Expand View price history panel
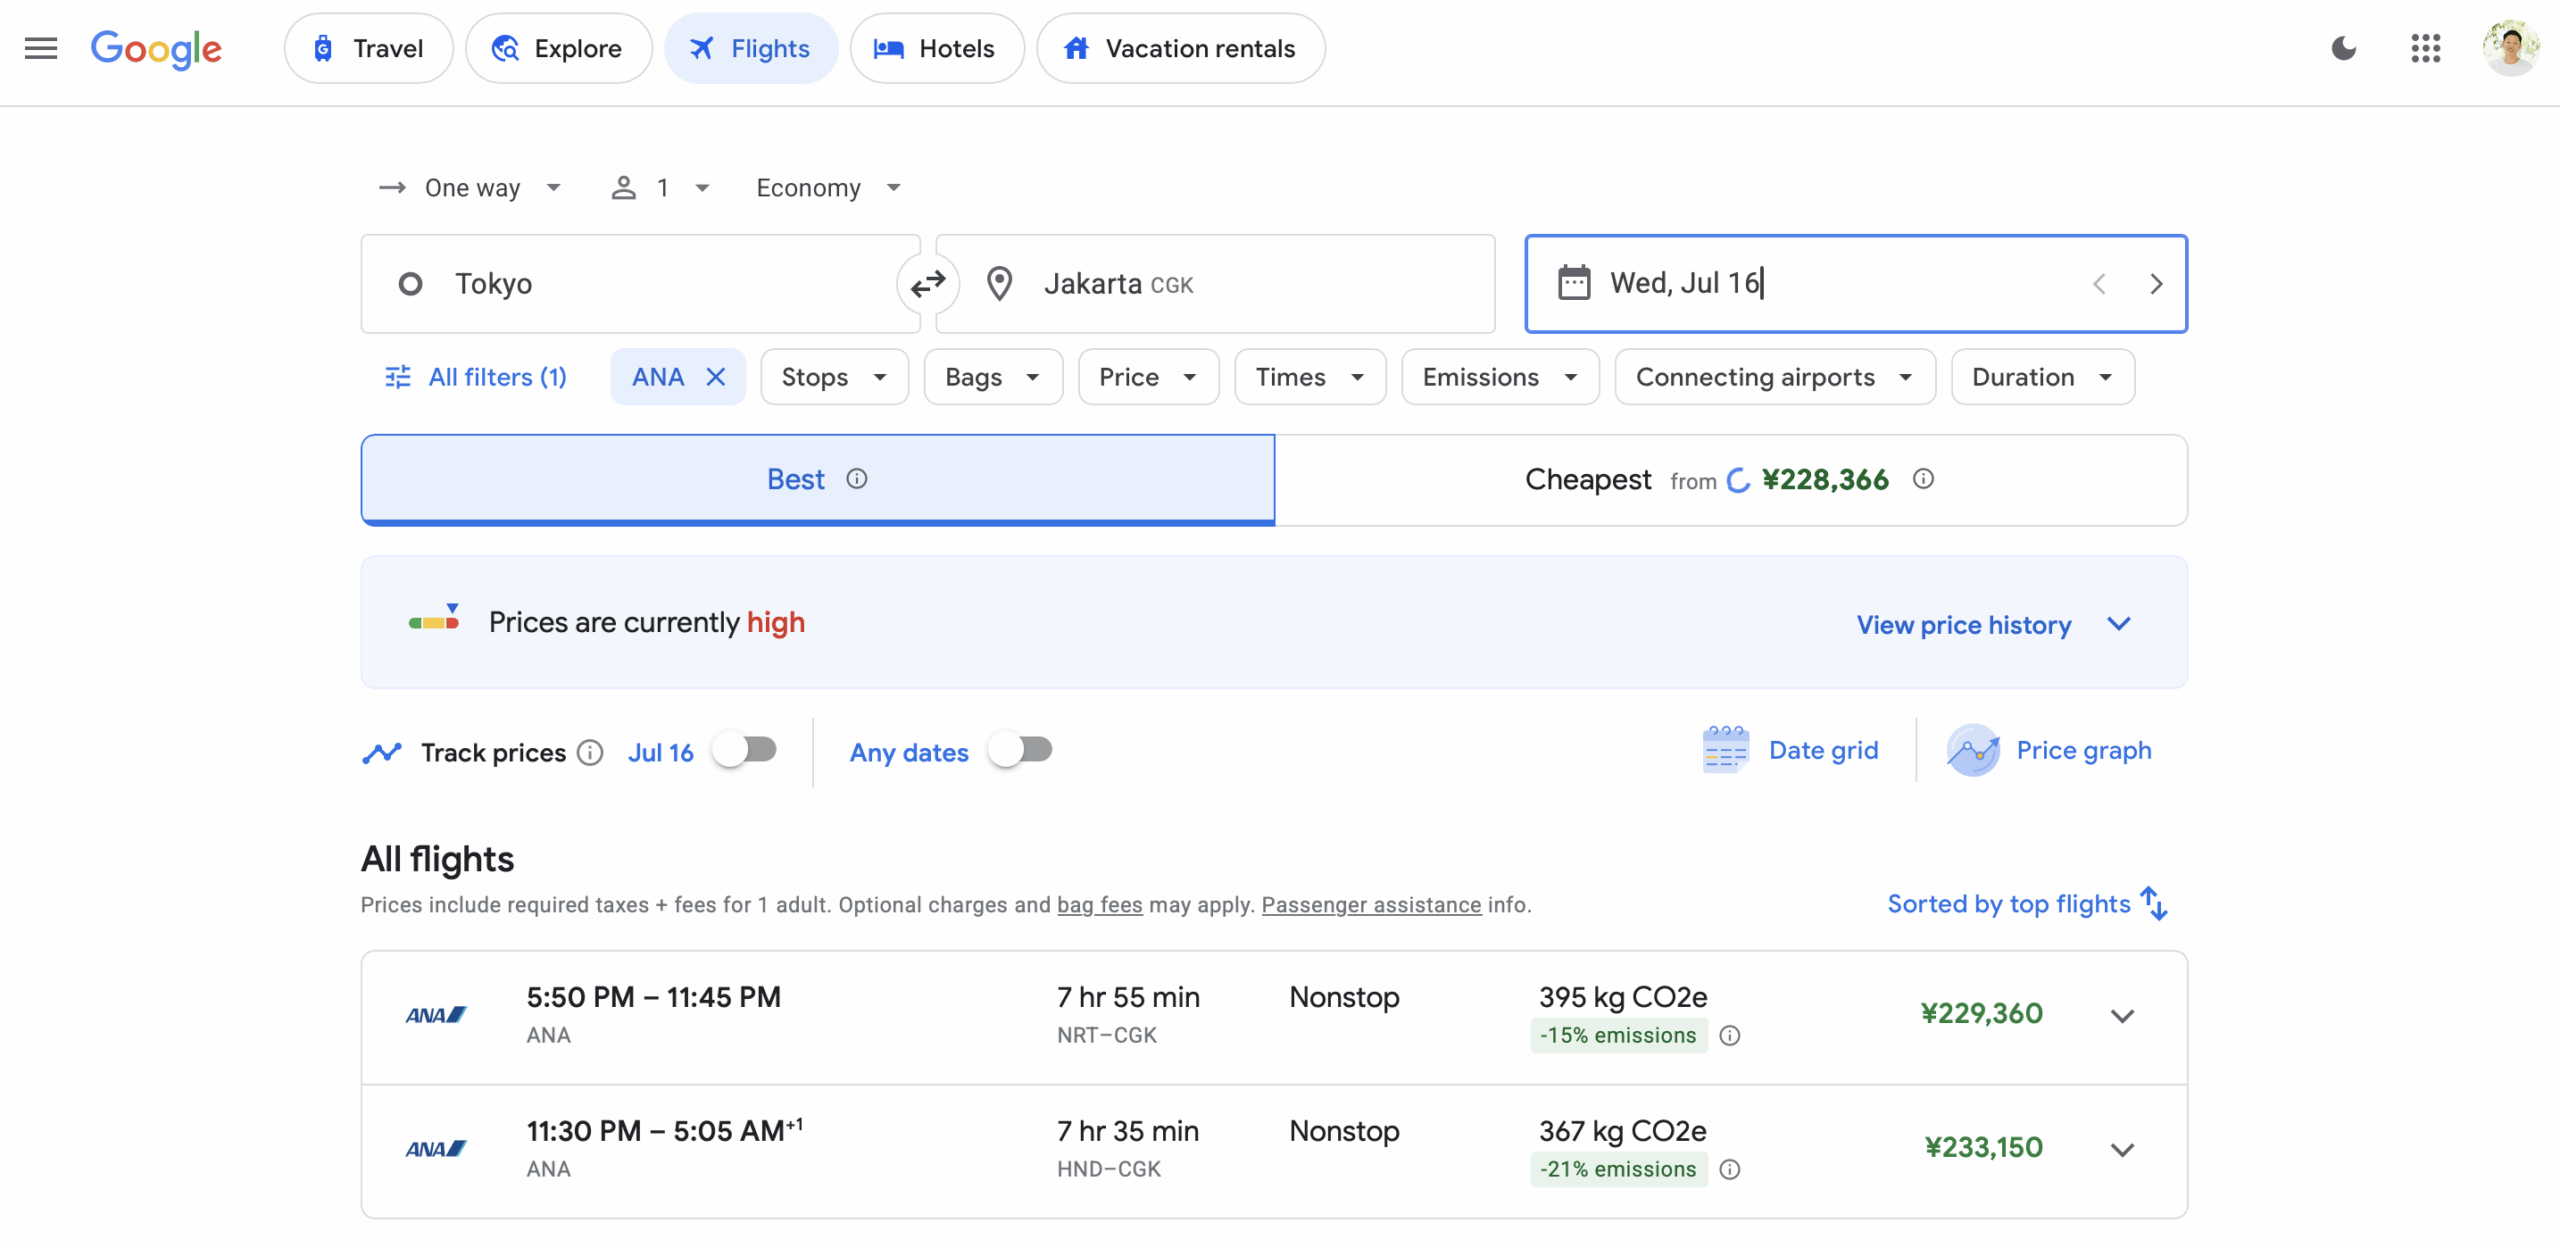Viewport: 2560px width, 1248px height. click(1994, 625)
